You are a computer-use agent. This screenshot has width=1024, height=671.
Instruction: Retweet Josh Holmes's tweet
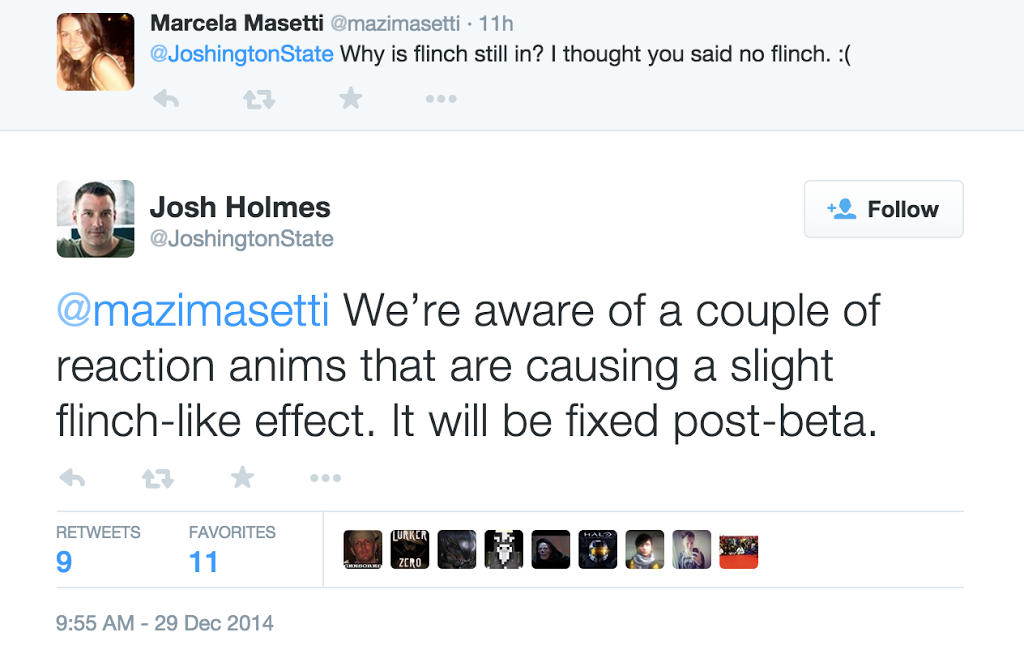coord(157,478)
